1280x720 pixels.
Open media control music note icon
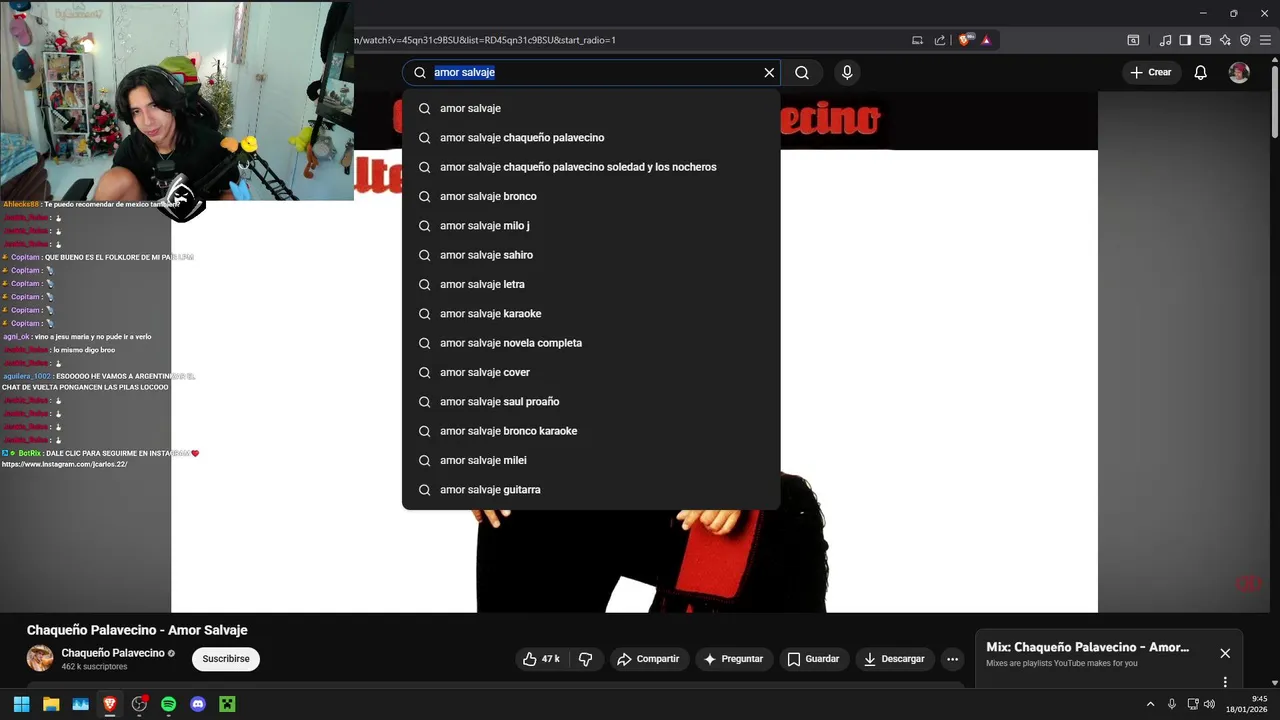coord(1165,40)
